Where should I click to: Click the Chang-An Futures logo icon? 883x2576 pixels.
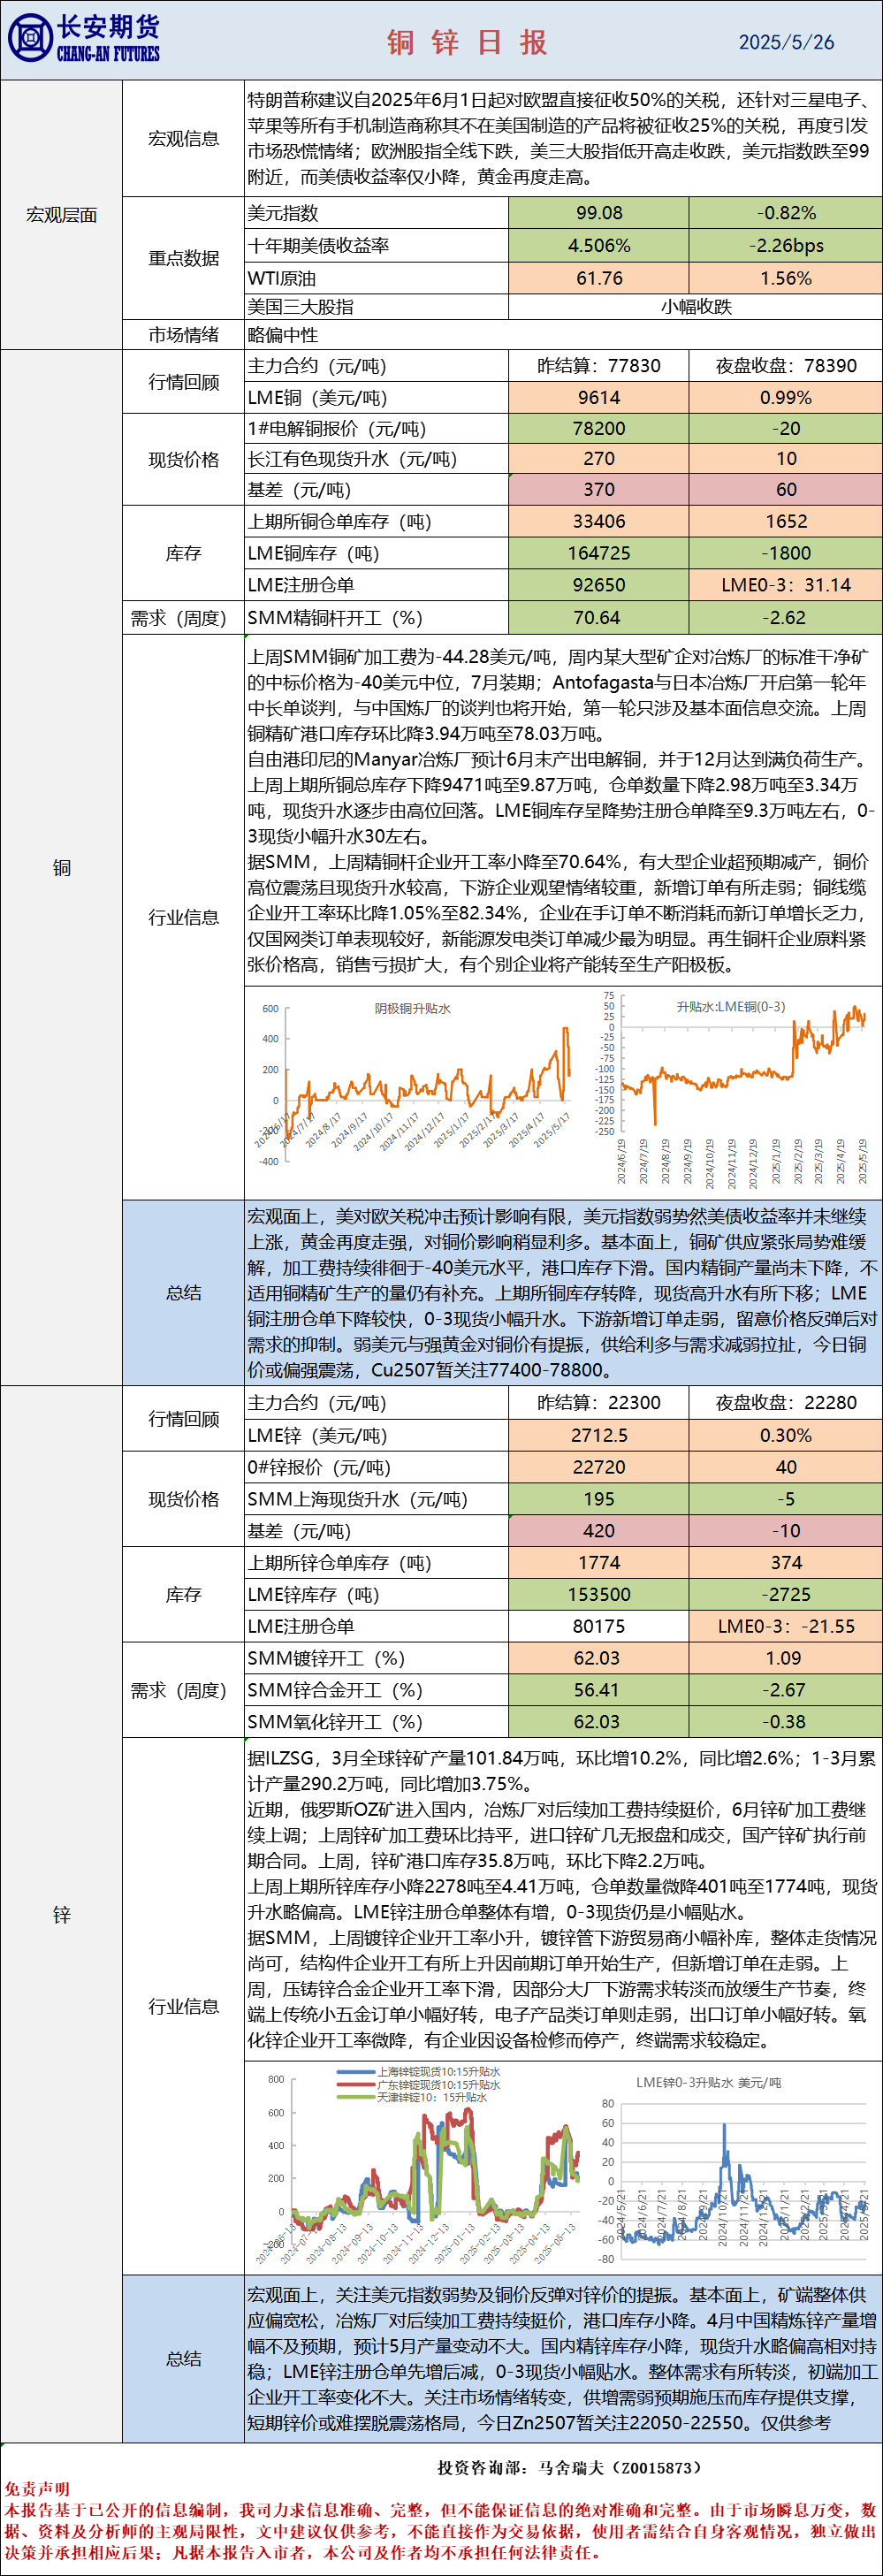[x=30, y=38]
